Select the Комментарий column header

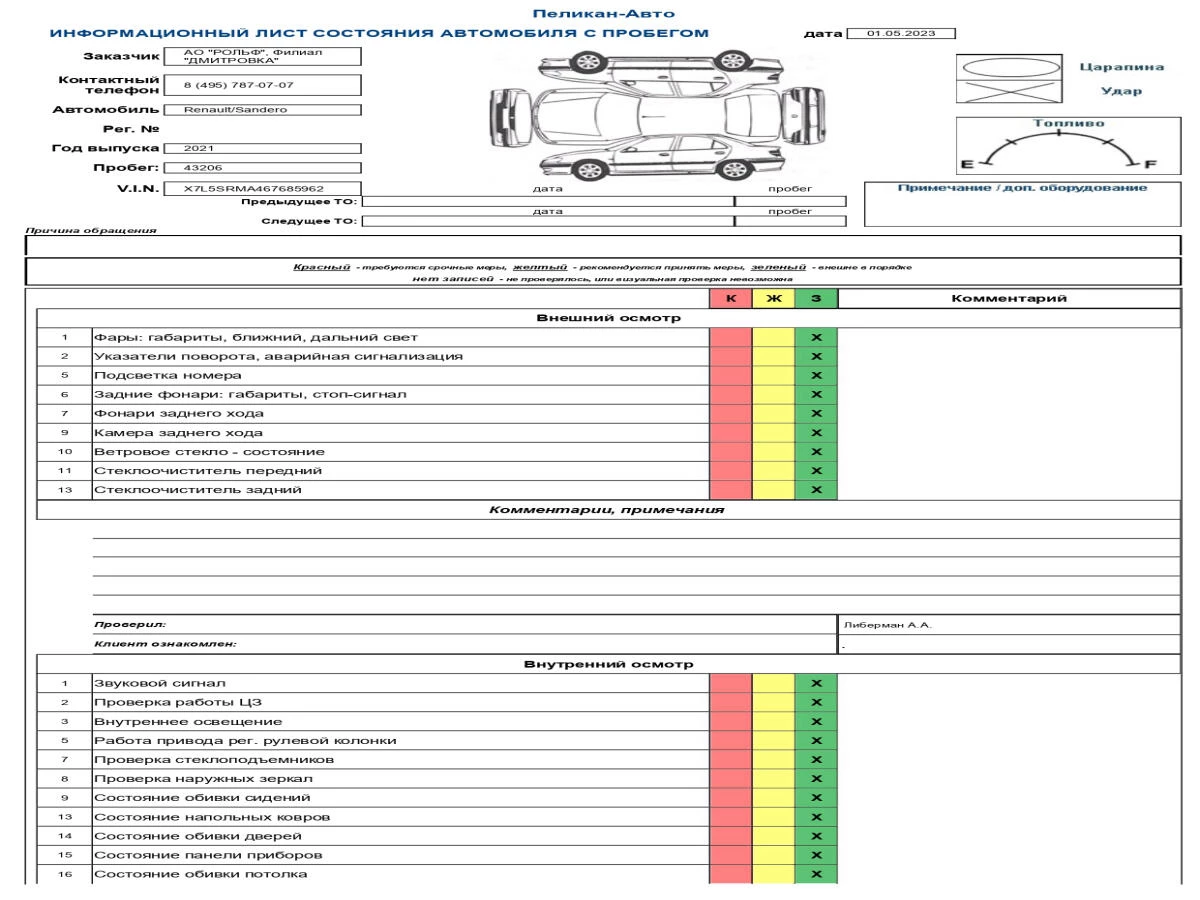pos(1008,298)
